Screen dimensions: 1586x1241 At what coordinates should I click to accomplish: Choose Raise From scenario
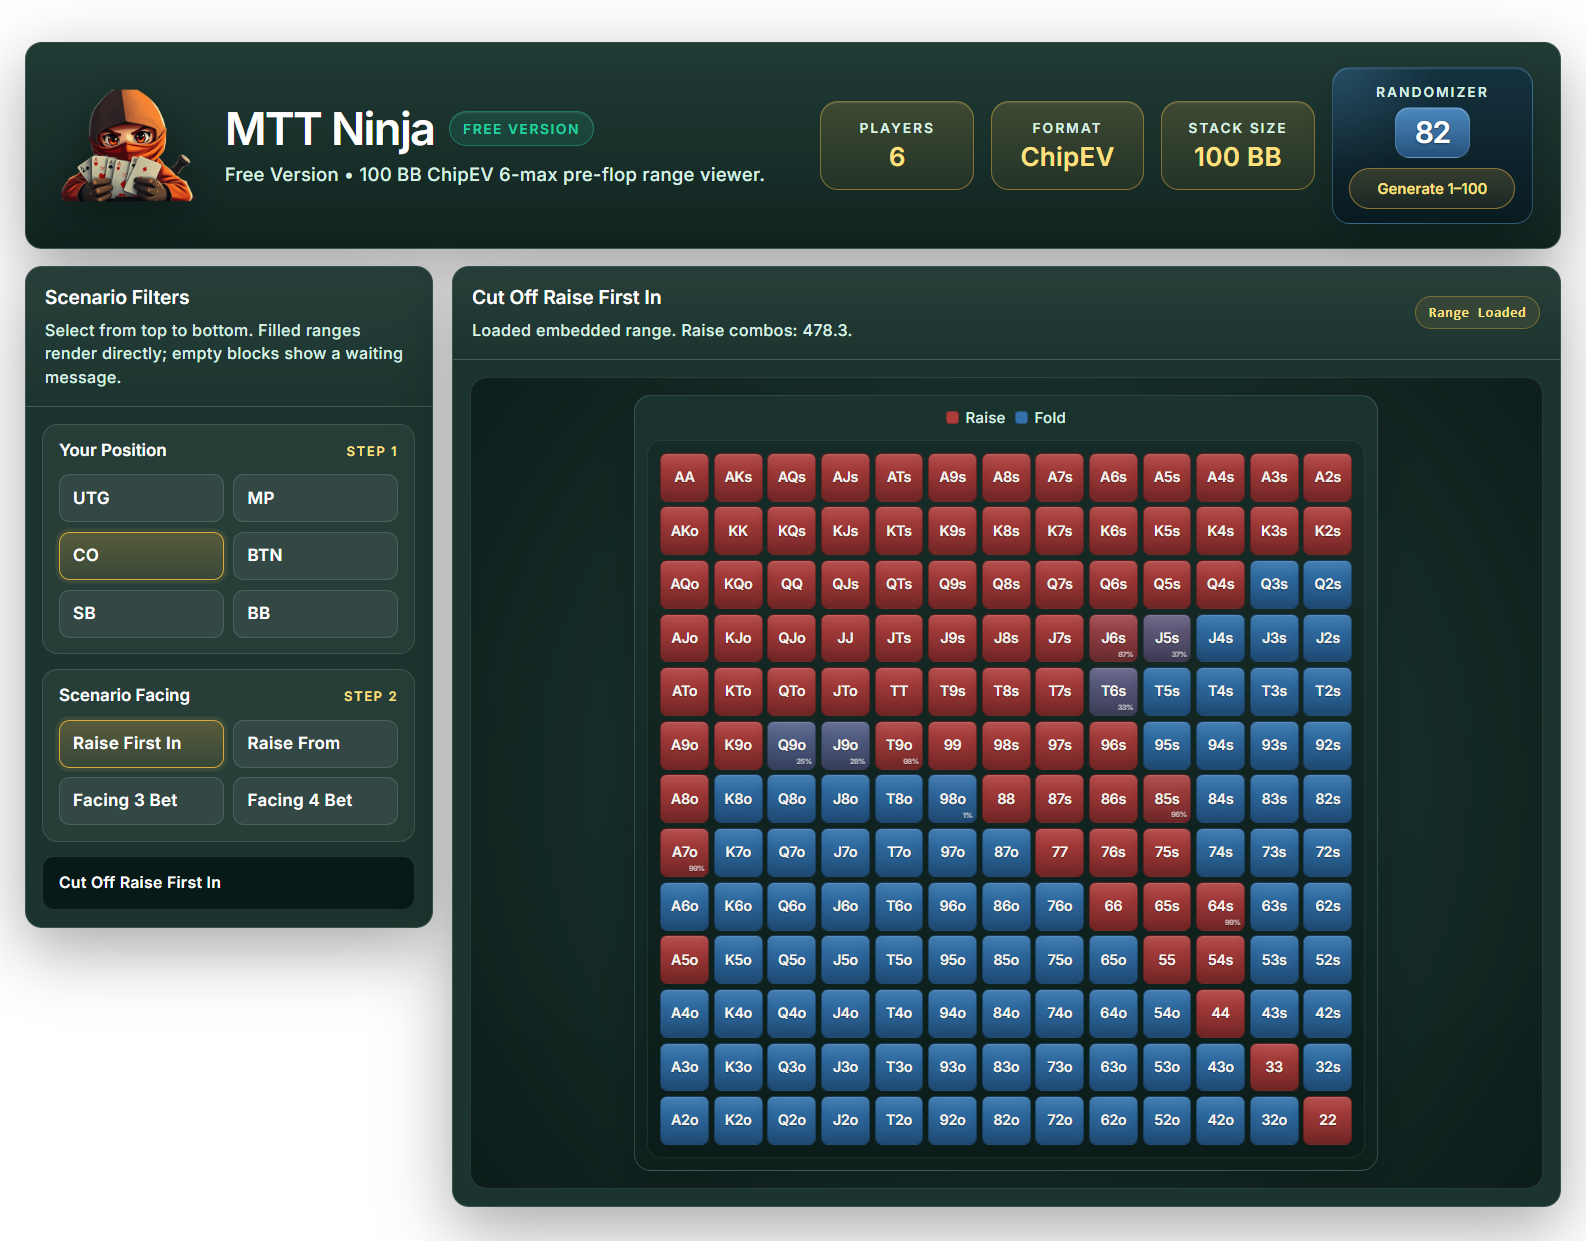pyautogui.click(x=315, y=743)
